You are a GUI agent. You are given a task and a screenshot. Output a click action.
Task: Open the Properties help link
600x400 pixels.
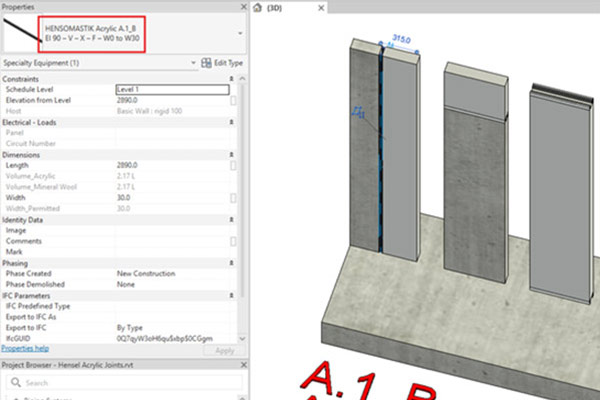[x=25, y=349]
